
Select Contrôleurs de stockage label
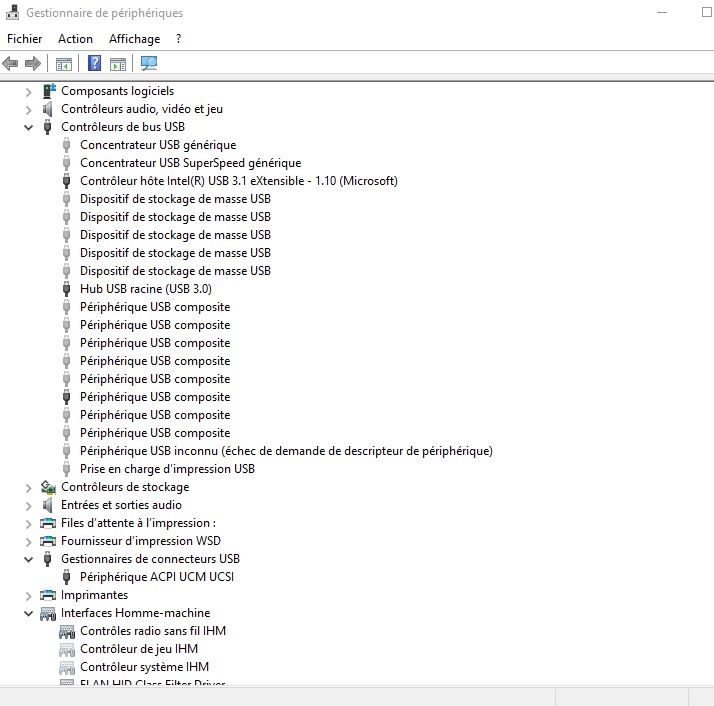[125, 487]
